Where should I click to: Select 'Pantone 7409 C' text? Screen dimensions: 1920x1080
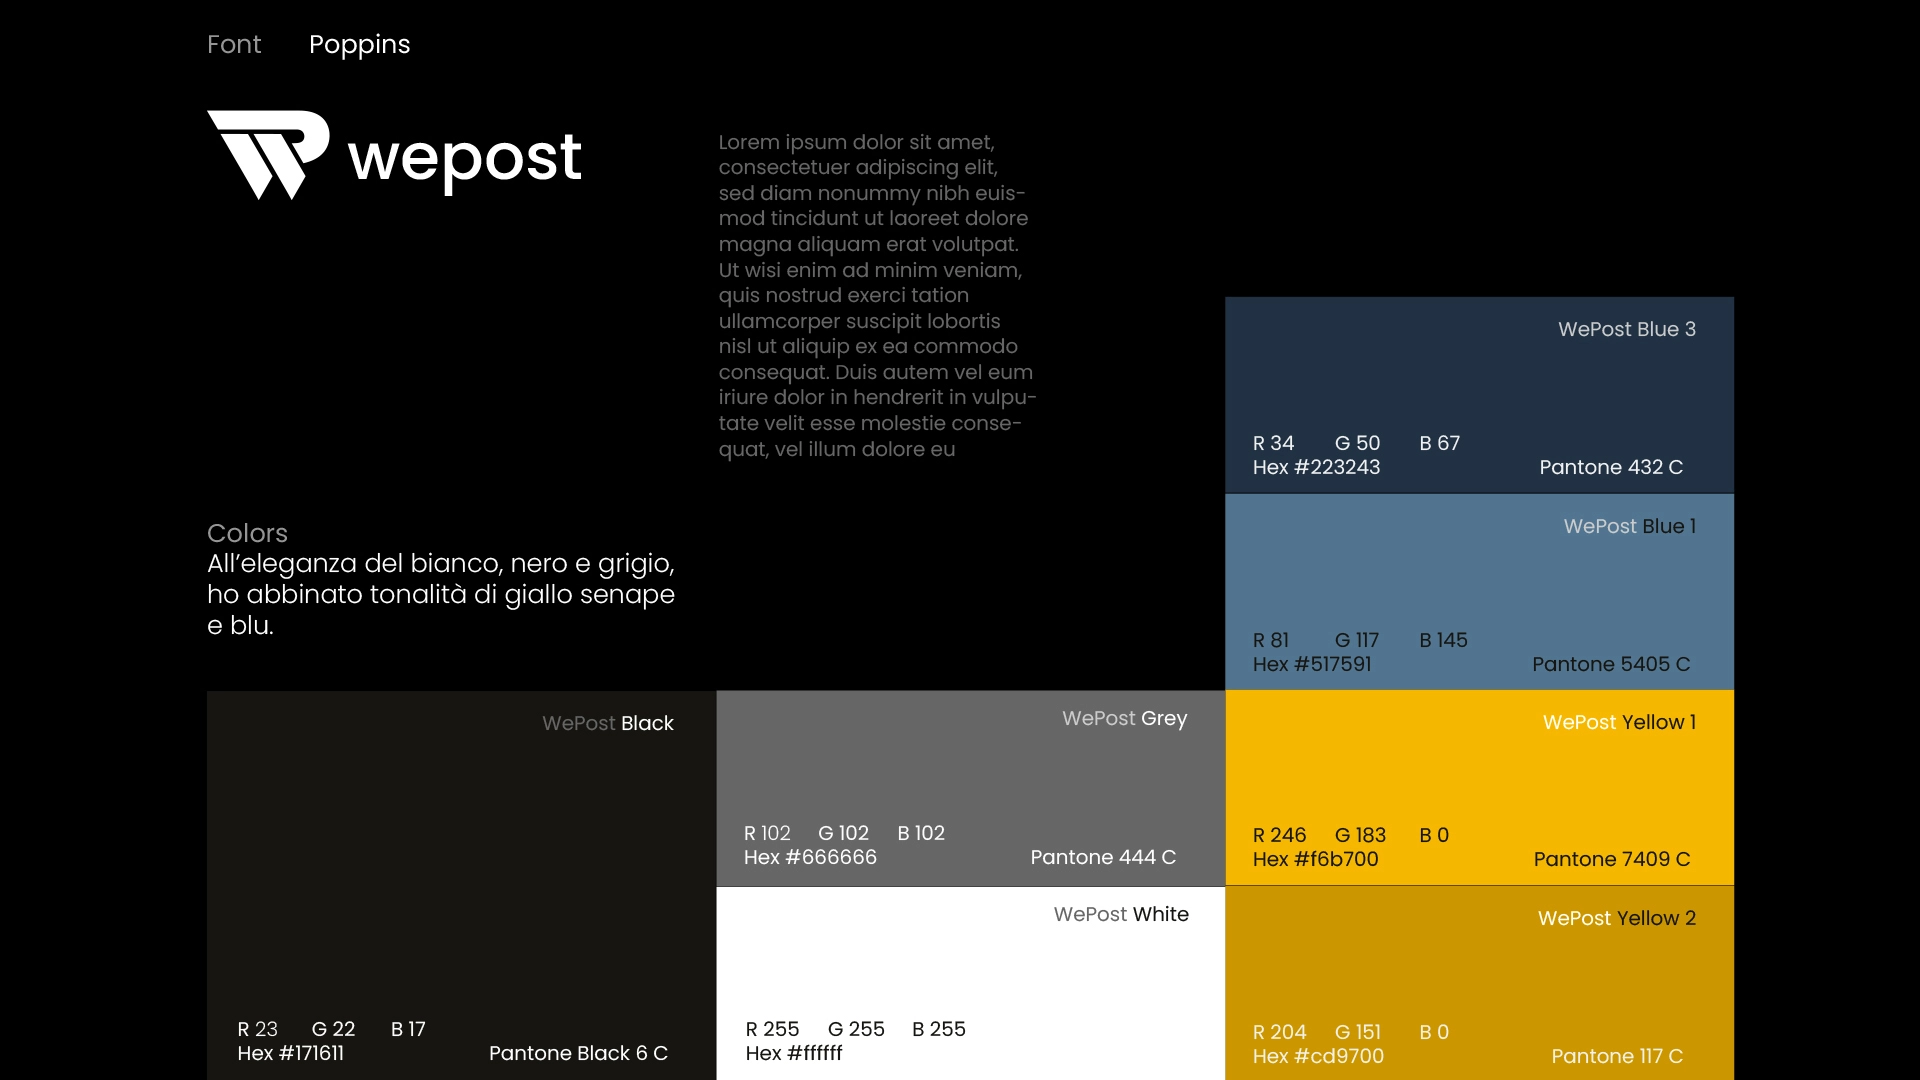point(1612,859)
